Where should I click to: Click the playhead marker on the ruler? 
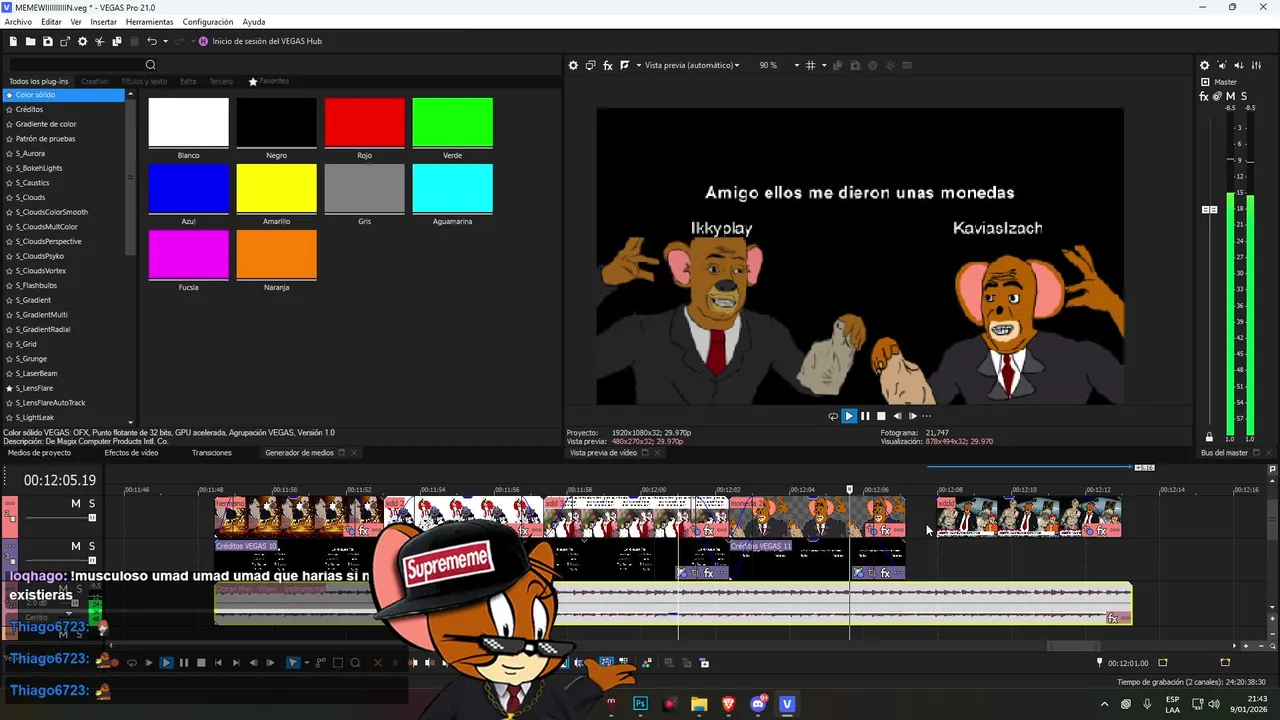[x=849, y=489]
